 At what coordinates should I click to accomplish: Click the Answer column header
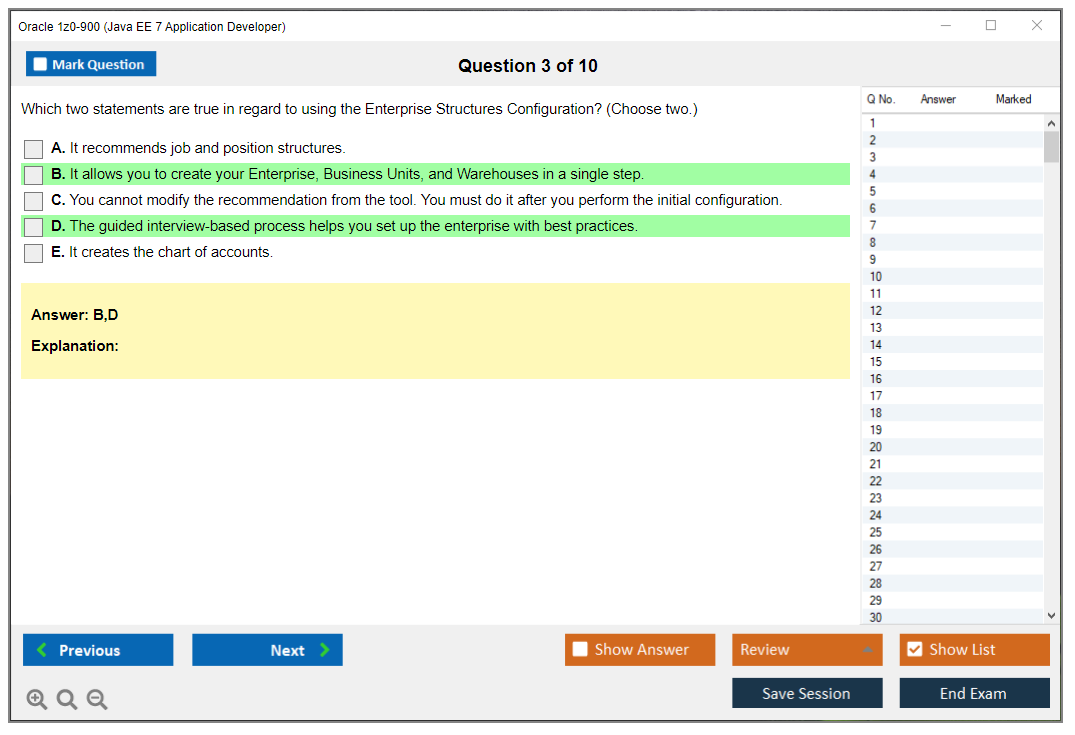click(x=937, y=99)
